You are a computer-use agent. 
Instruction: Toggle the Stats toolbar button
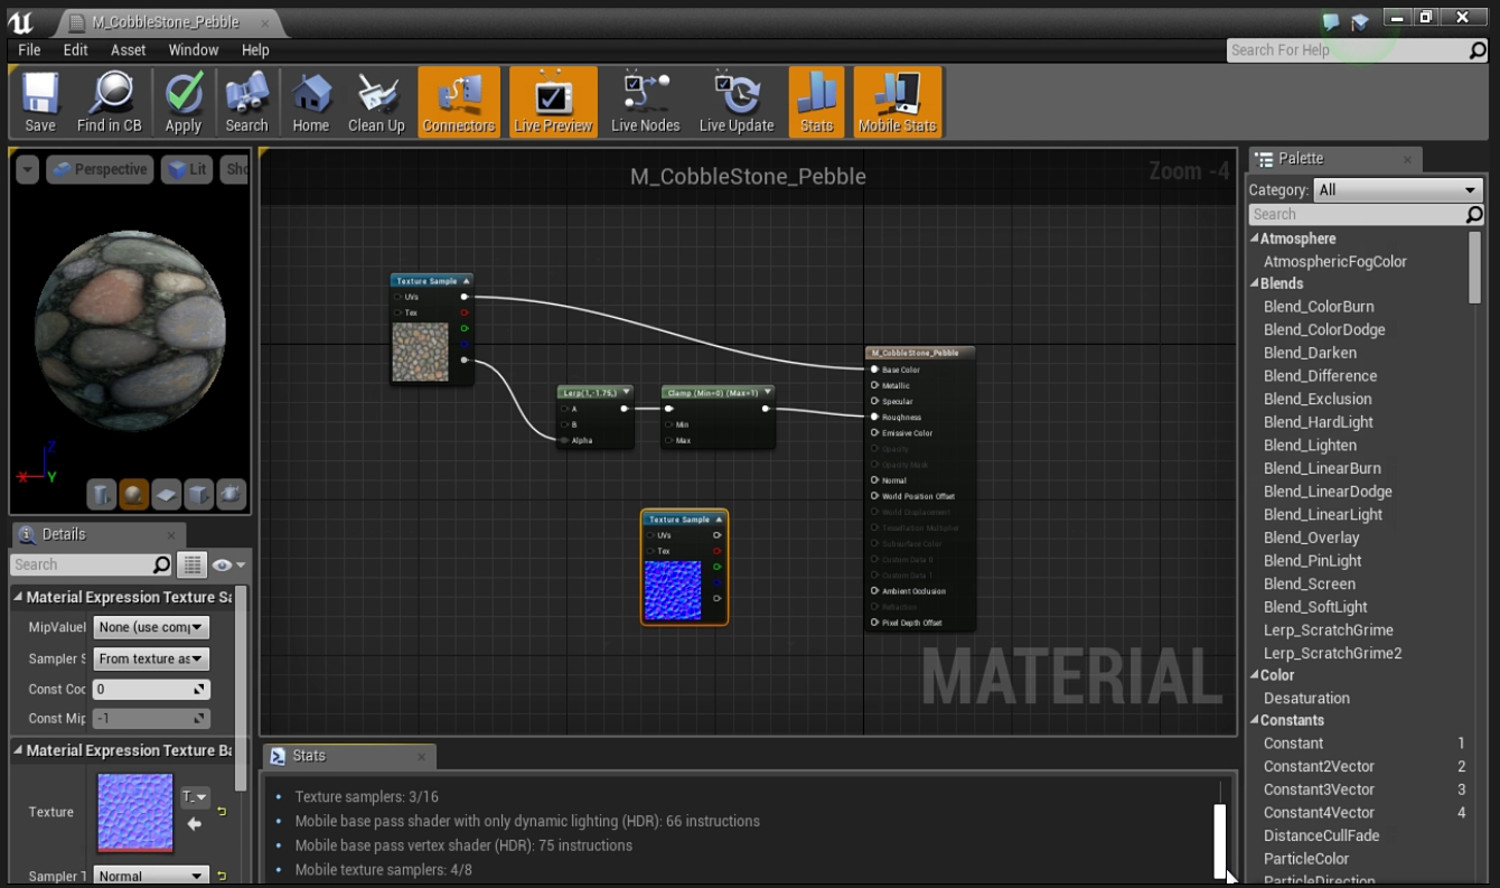pos(816,102)
